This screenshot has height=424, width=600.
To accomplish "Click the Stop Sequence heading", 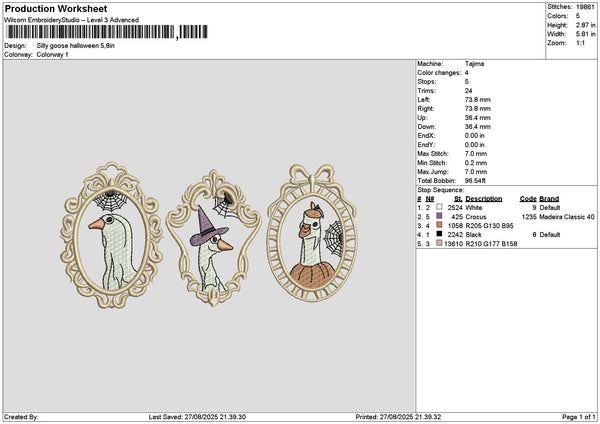I will (x=440, y=190).
